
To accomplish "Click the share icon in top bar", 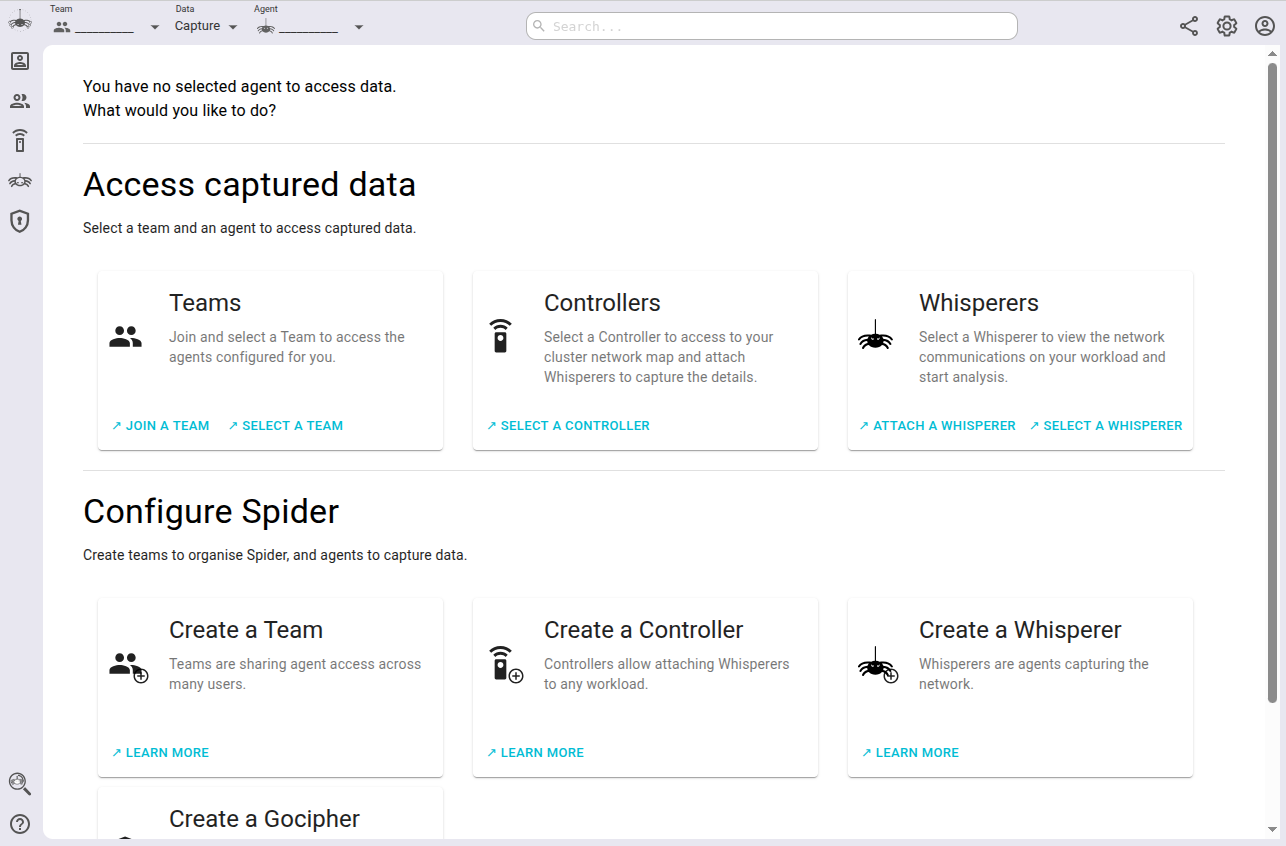I will point(1189,27).
